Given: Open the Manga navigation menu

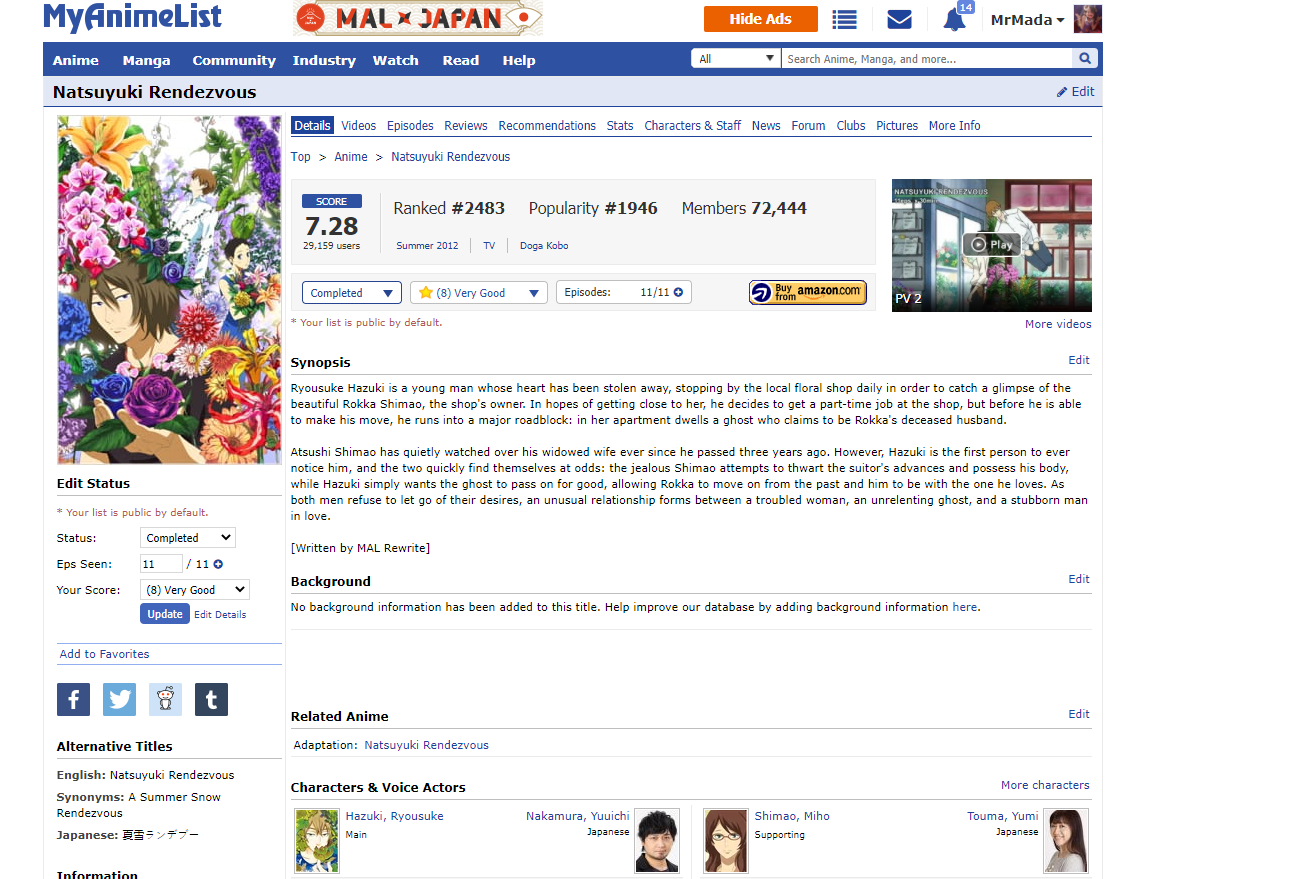Looking at the screenshot, I should [x=147, y=60].
